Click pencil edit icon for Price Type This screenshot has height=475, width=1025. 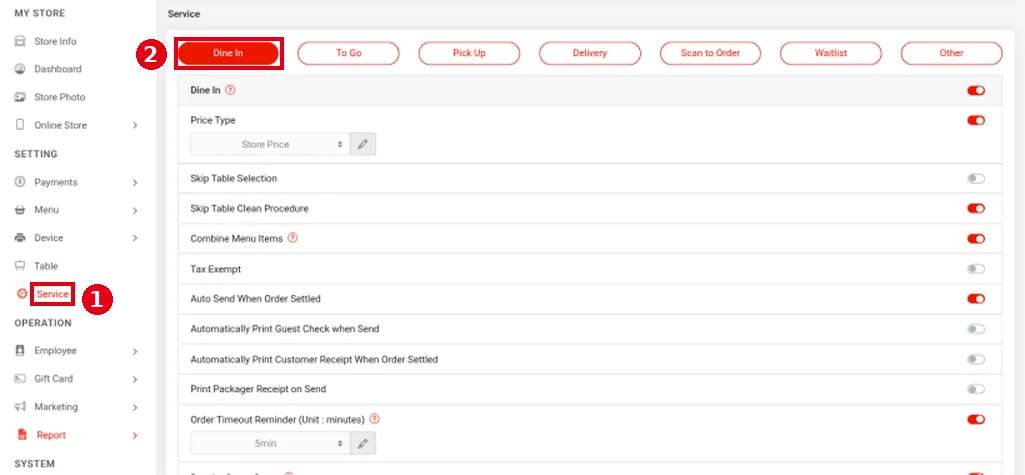coord(363,144)
